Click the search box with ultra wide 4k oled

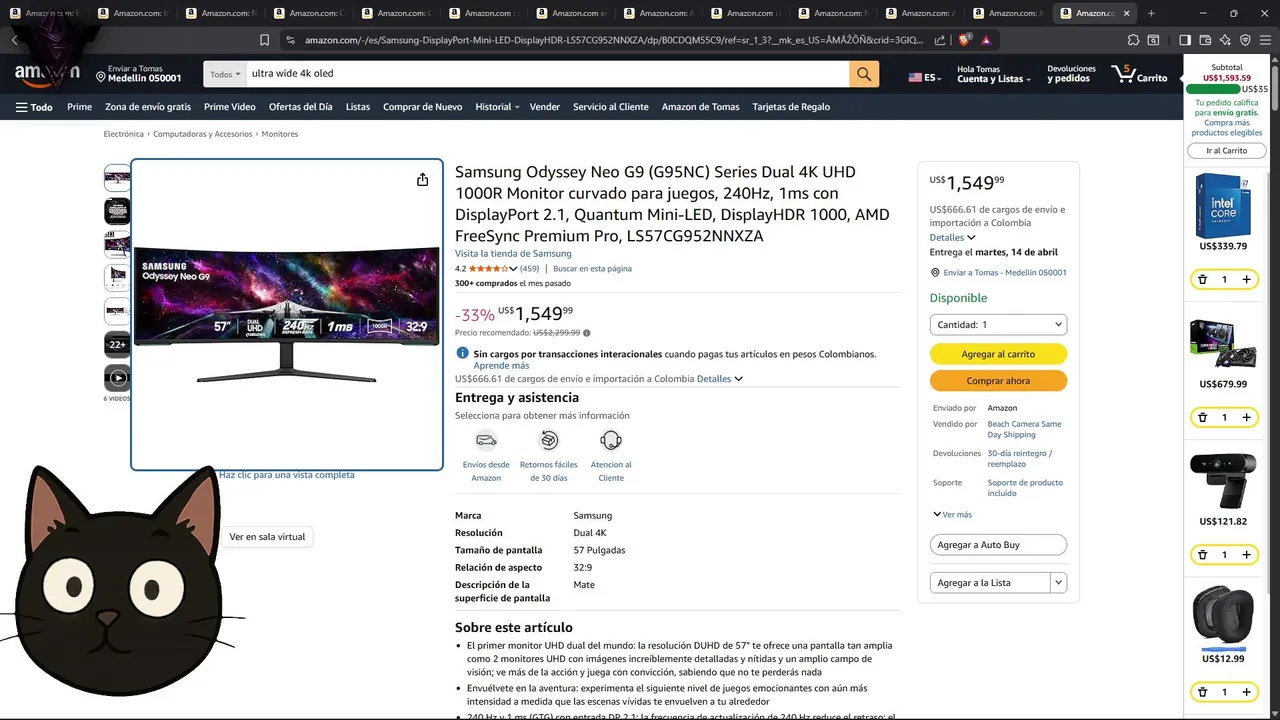[x=548, y=74]
